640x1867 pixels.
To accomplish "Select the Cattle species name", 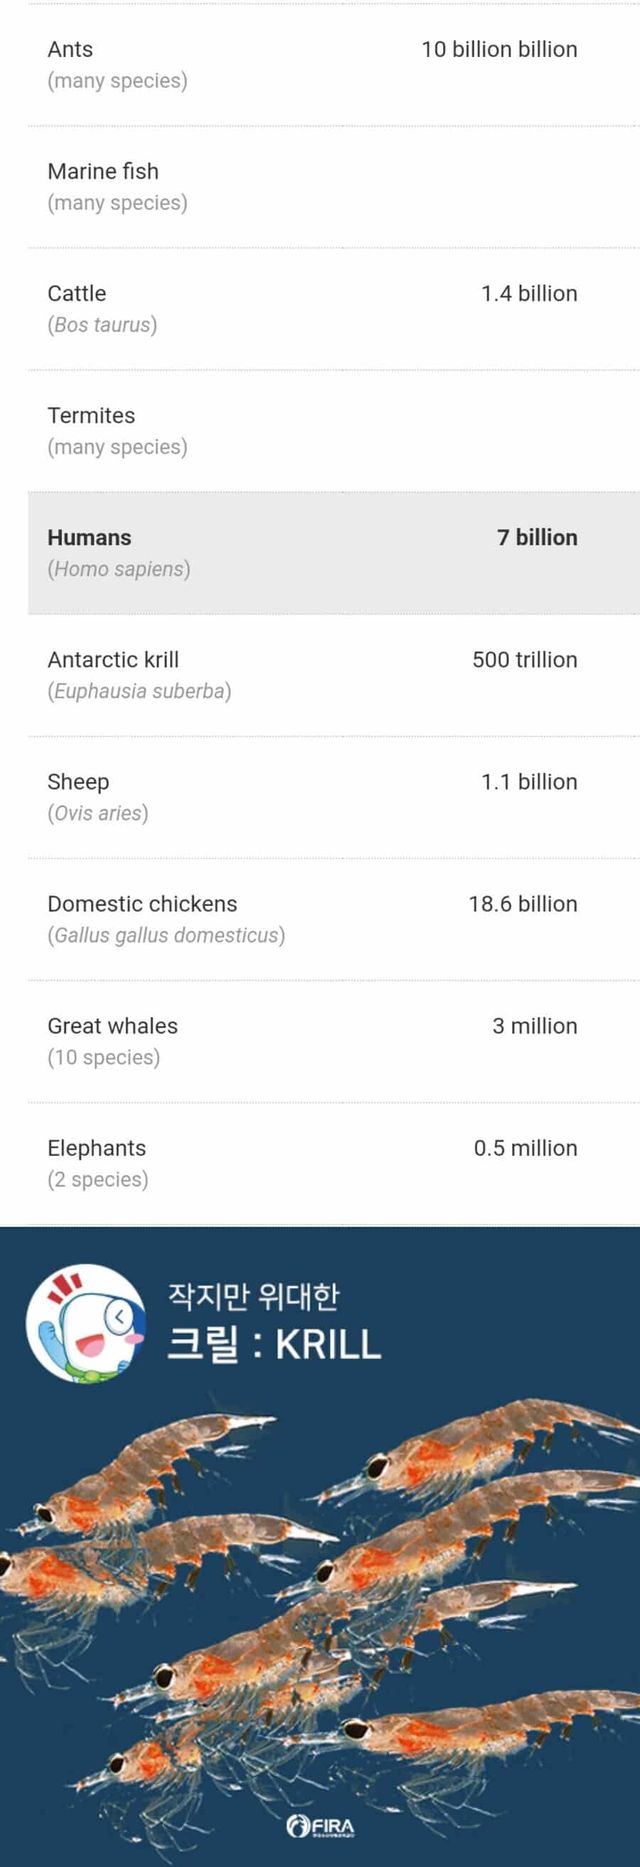I will [x=77, y=293].
